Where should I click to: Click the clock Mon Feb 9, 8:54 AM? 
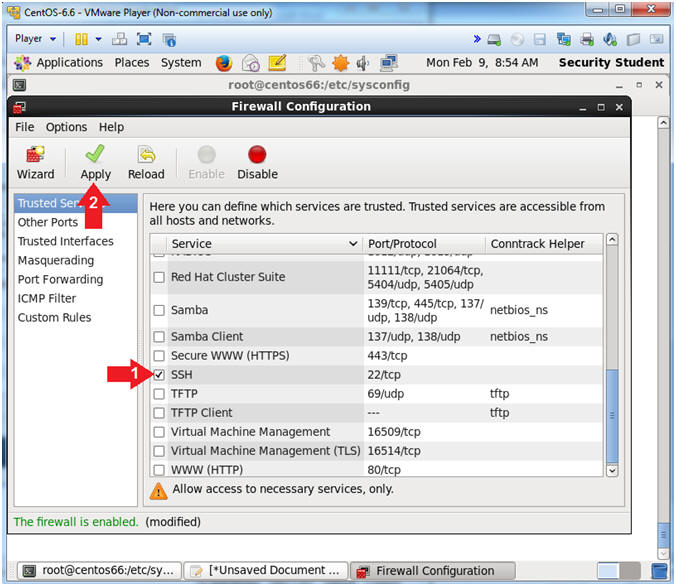click(x=482, y=63)
